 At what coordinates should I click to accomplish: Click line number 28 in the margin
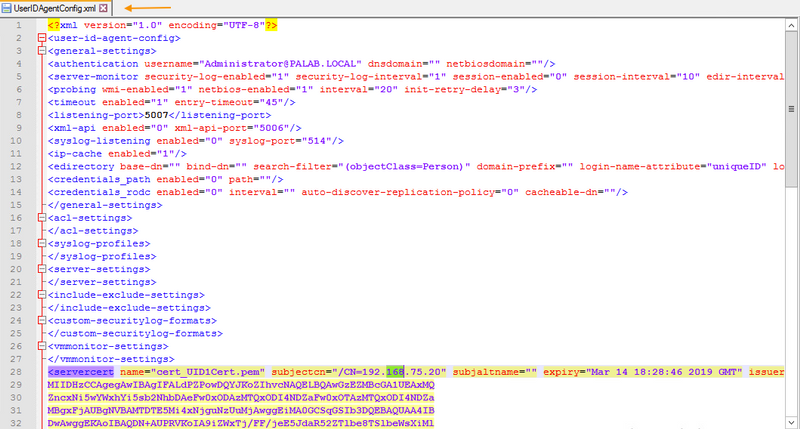pos(16,372)
